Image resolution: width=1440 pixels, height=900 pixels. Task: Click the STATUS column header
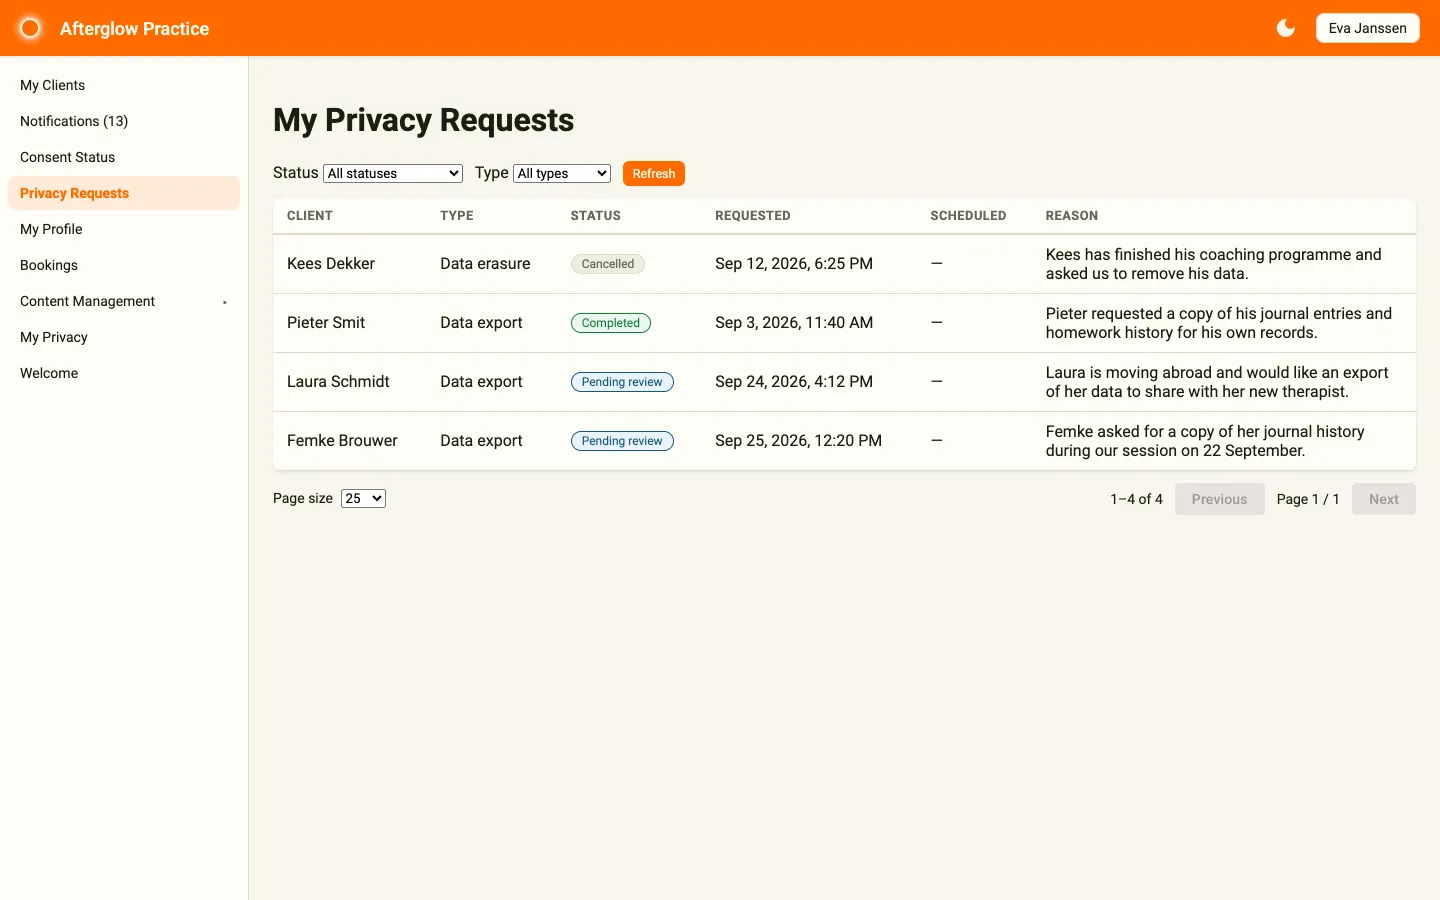(596, 215)
